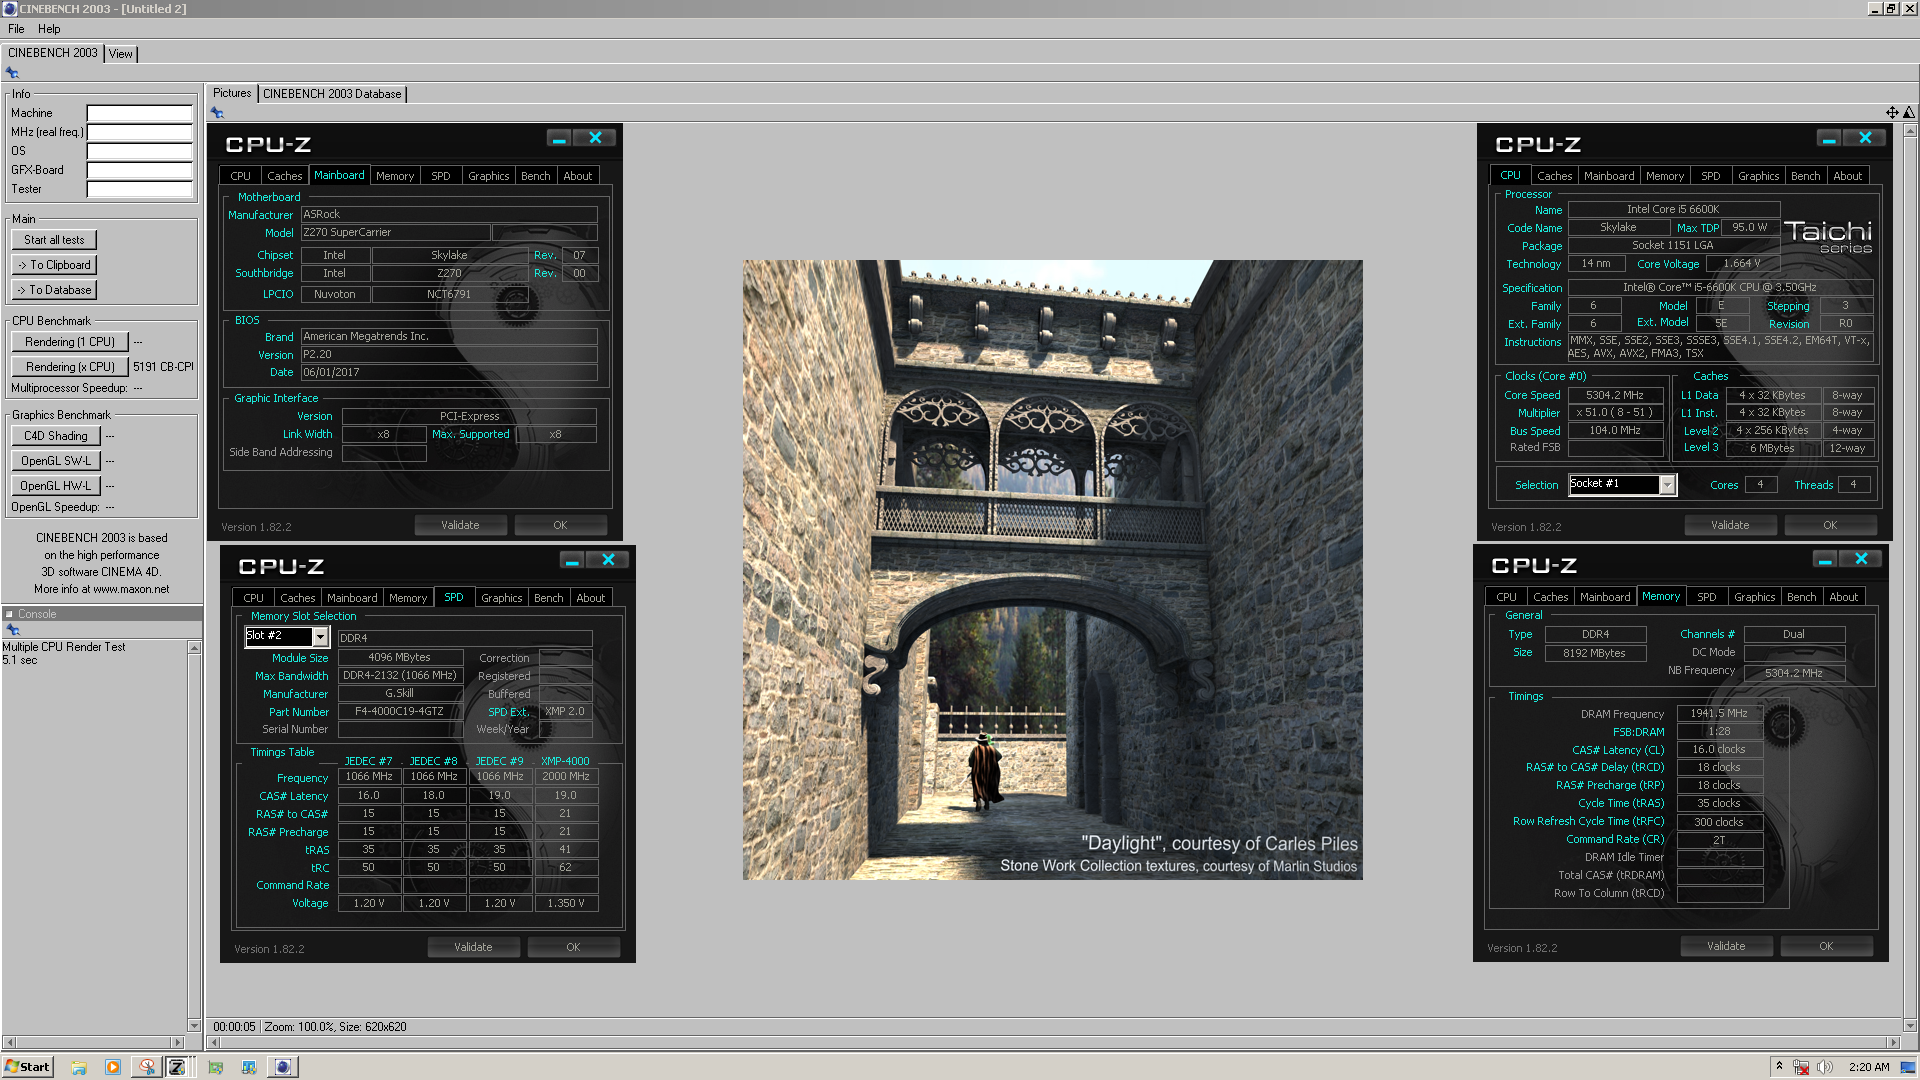Switch to the CINEBENCH sphere taskbar button
This screenshot has height=1080, width=1920.
283,1067
